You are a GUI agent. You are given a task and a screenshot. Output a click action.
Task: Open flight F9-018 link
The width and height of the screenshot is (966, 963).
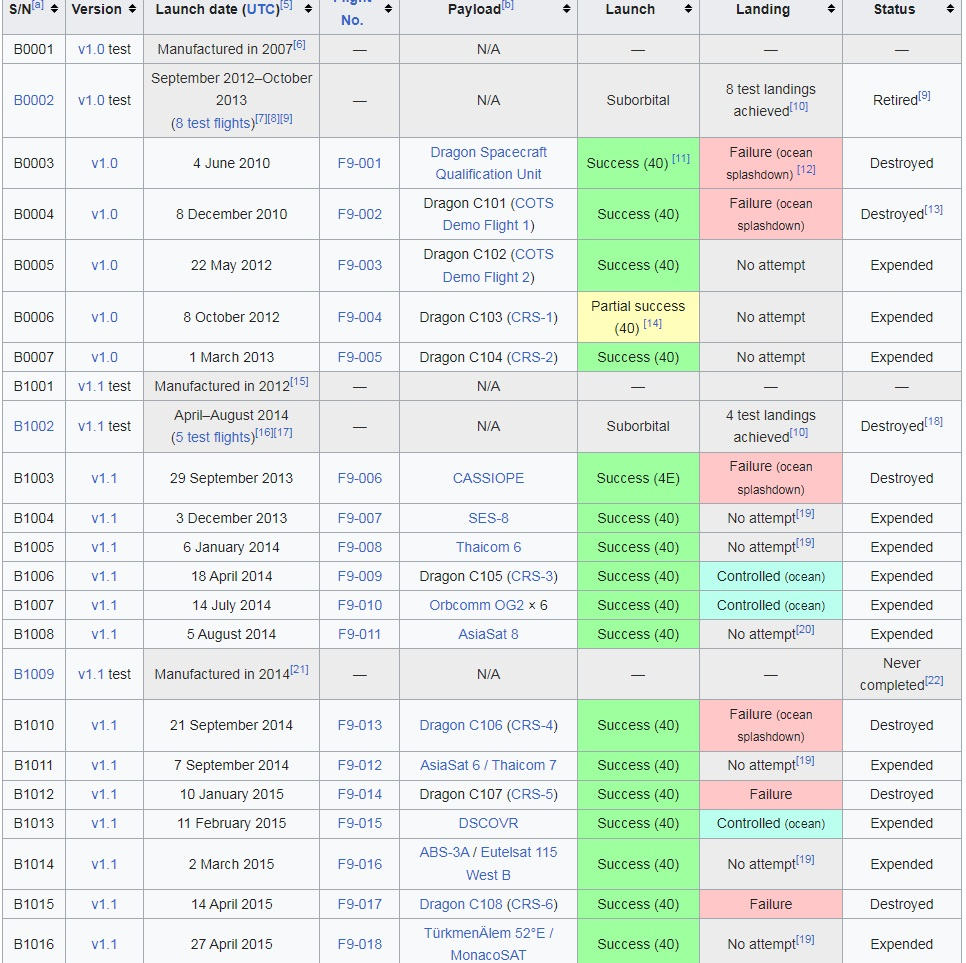[360, 944]
